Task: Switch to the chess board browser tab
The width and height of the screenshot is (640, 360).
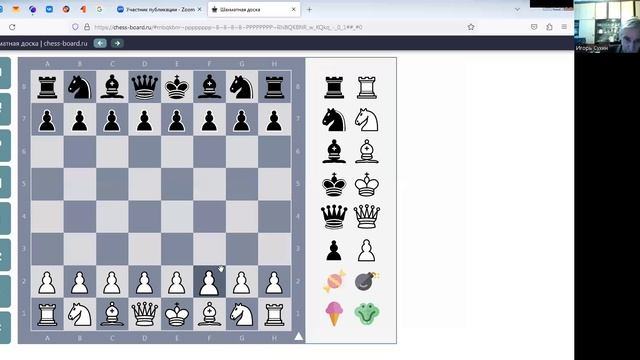Action: (254, 9)
